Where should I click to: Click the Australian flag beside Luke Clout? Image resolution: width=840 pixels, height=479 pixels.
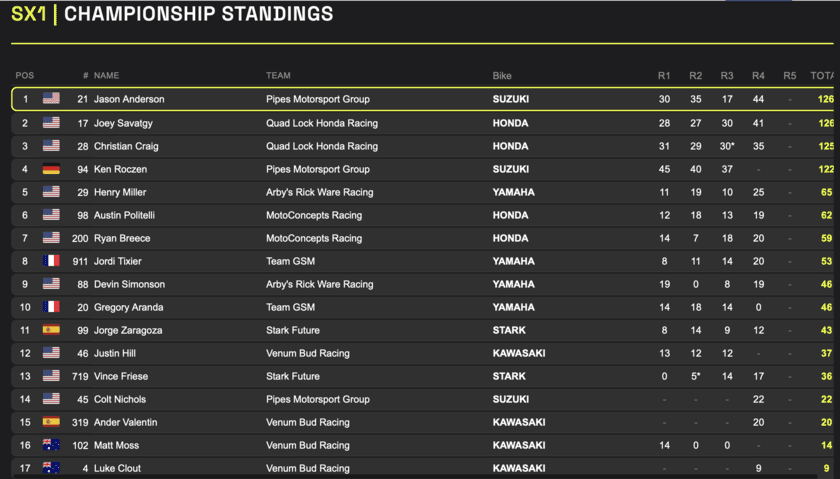[x=51, y=468]
